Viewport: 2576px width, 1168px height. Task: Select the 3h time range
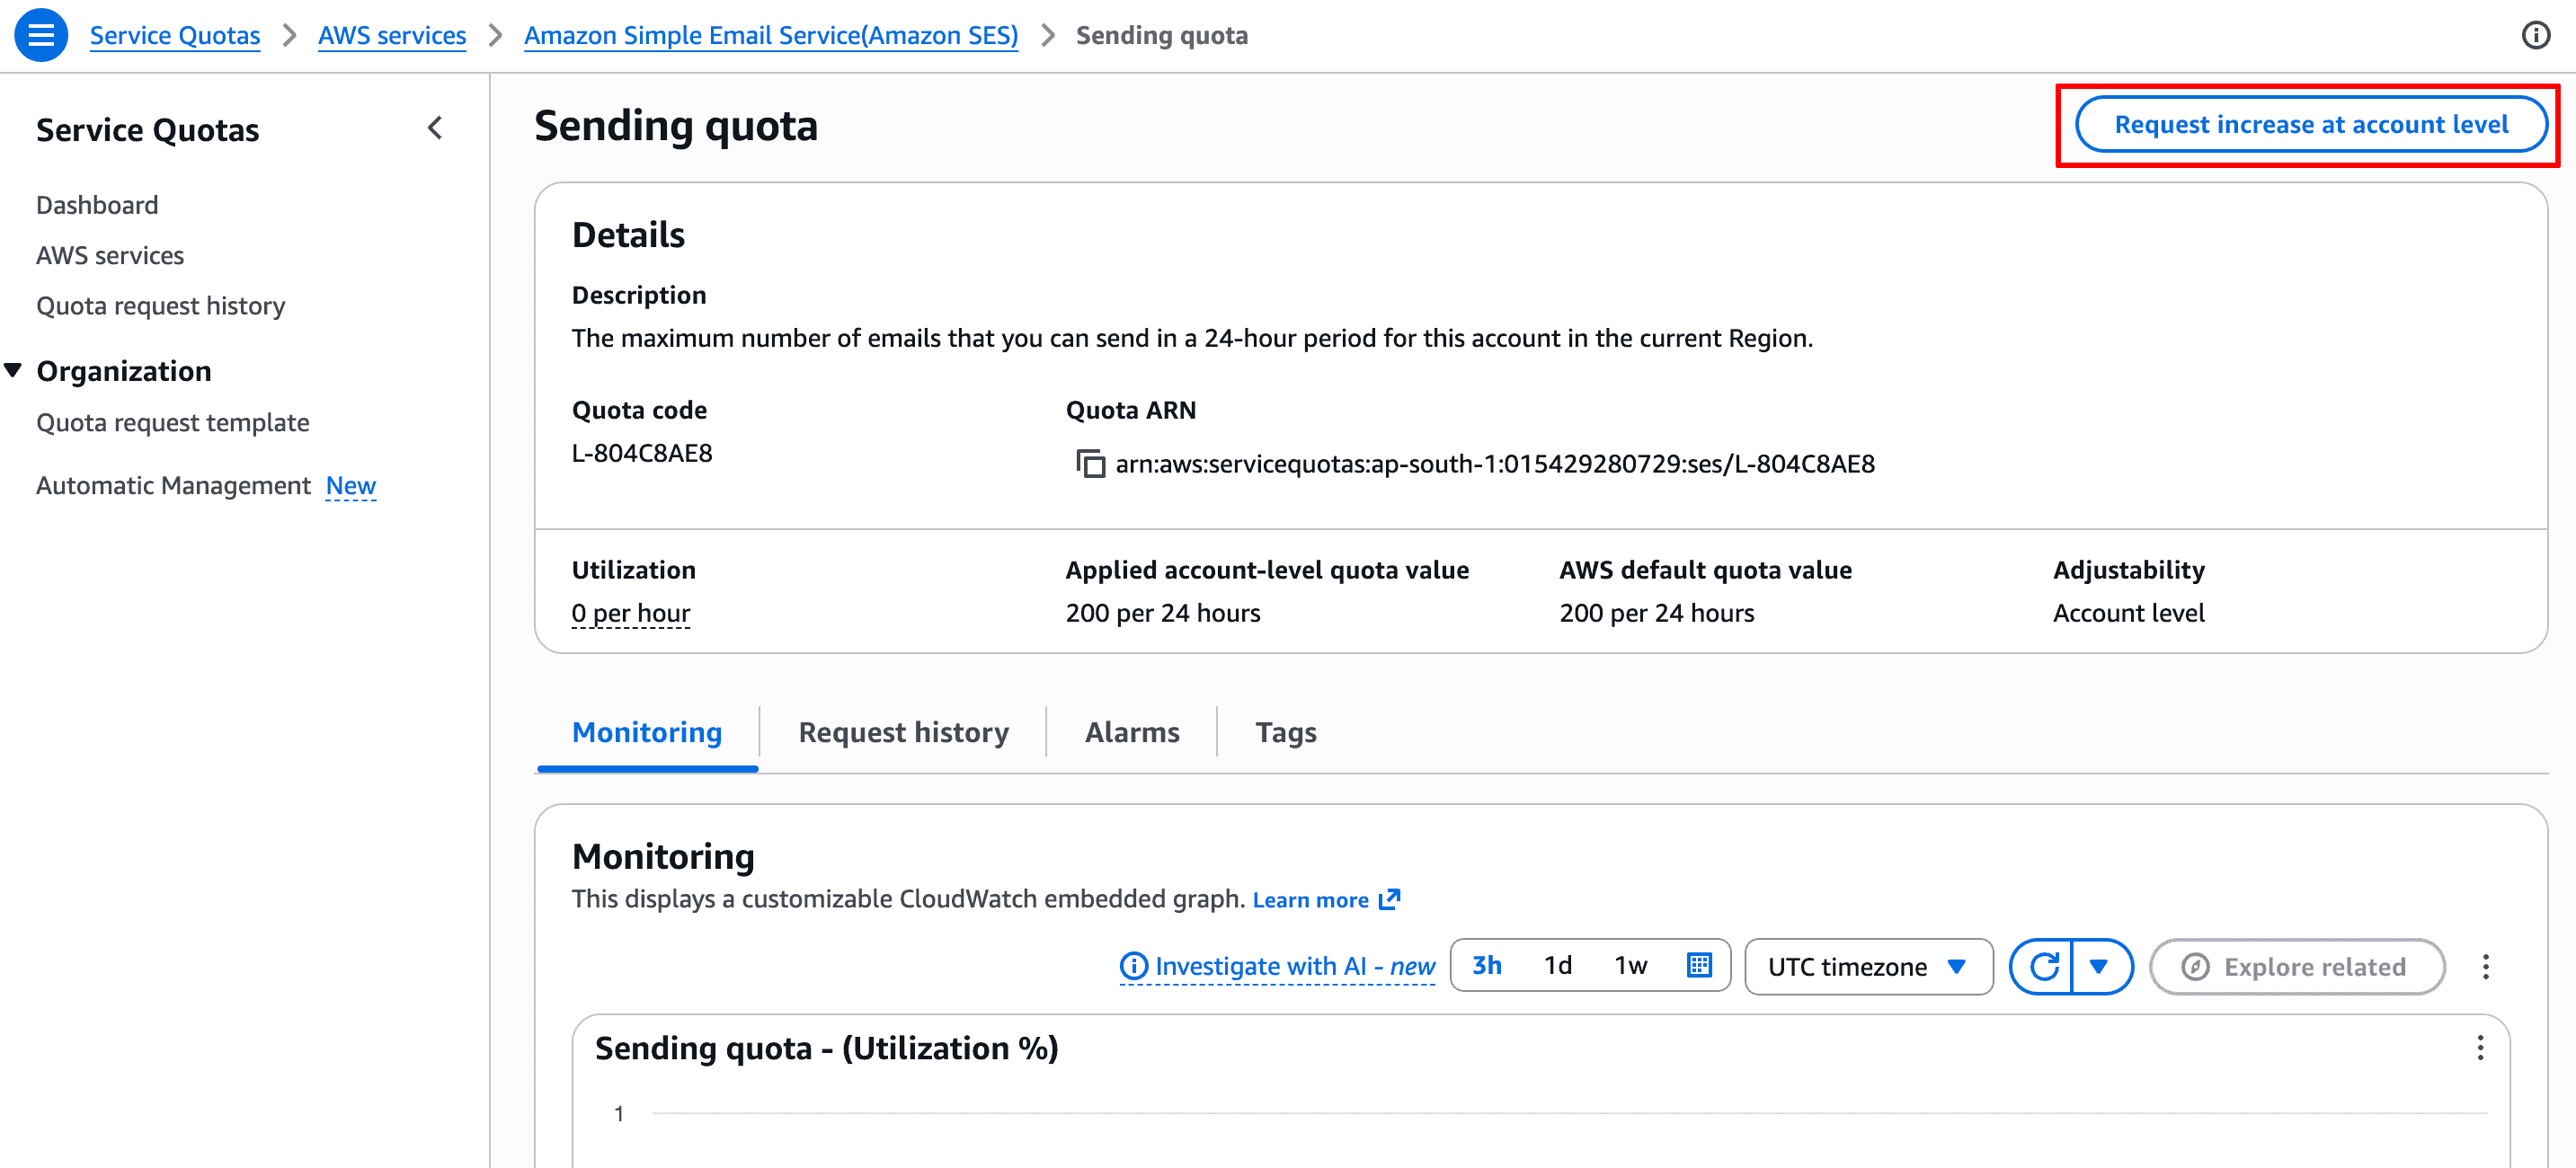pos(1487,965)
